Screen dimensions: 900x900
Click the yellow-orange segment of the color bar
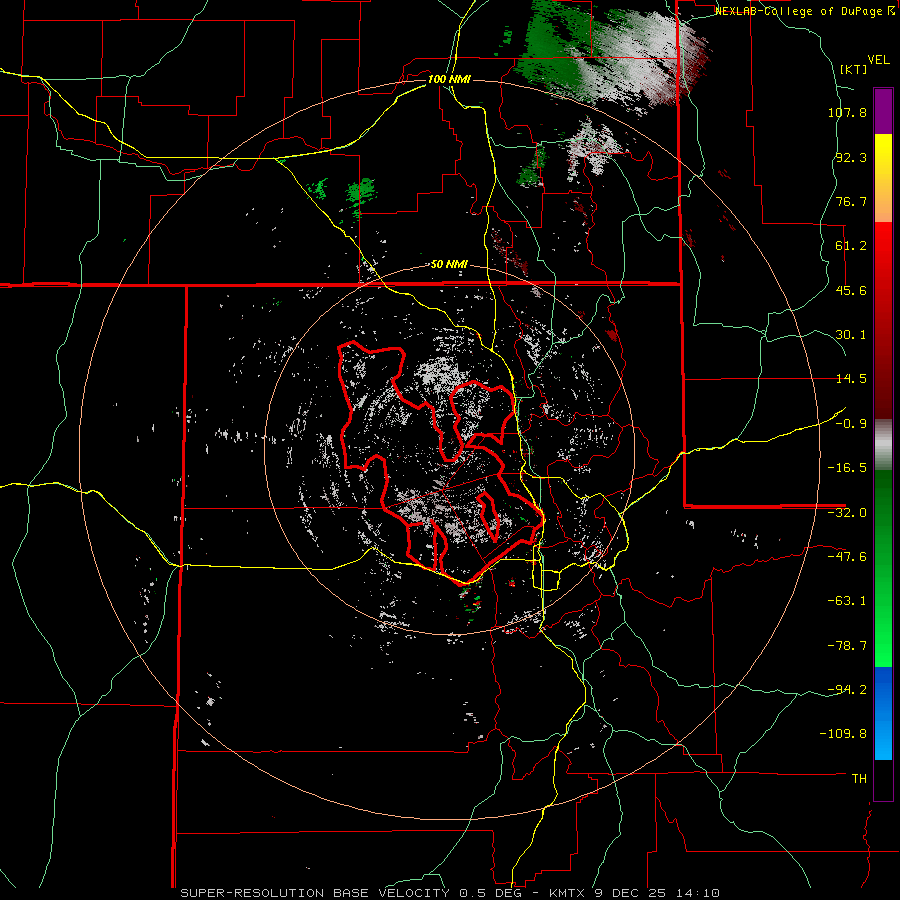click(x=883, y=178)
